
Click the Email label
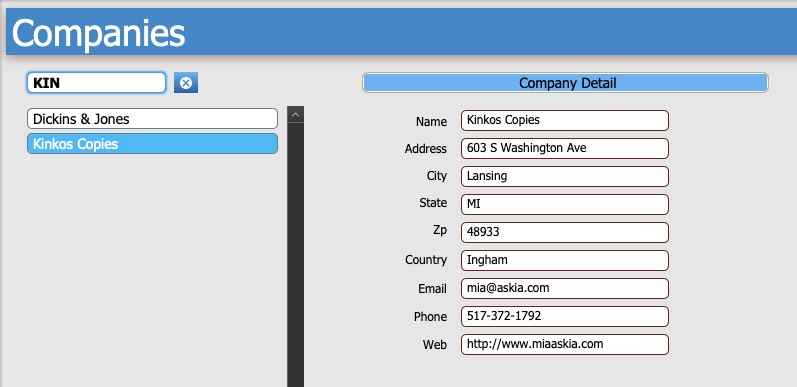pos(433,289)
